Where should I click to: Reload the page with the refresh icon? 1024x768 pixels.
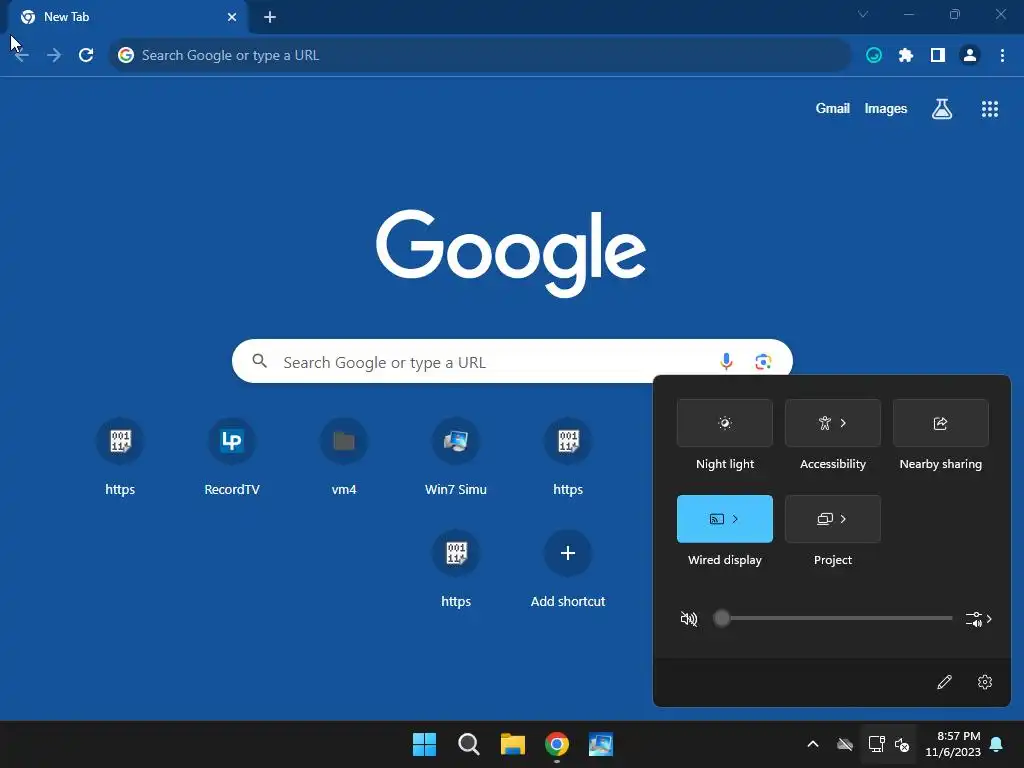[86, 56]
